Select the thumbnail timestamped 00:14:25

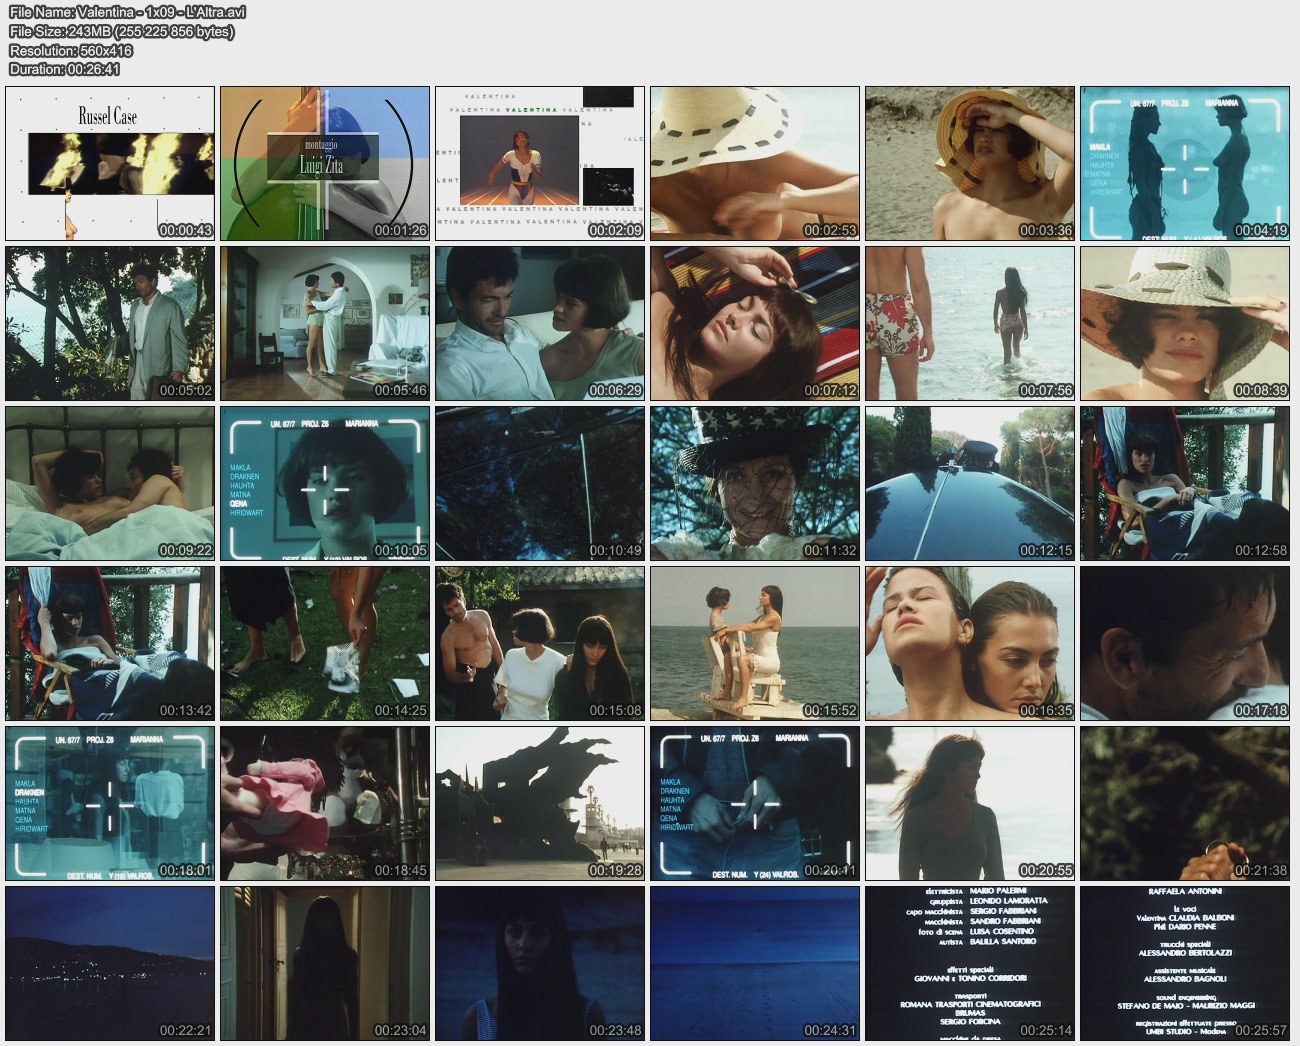325,643
